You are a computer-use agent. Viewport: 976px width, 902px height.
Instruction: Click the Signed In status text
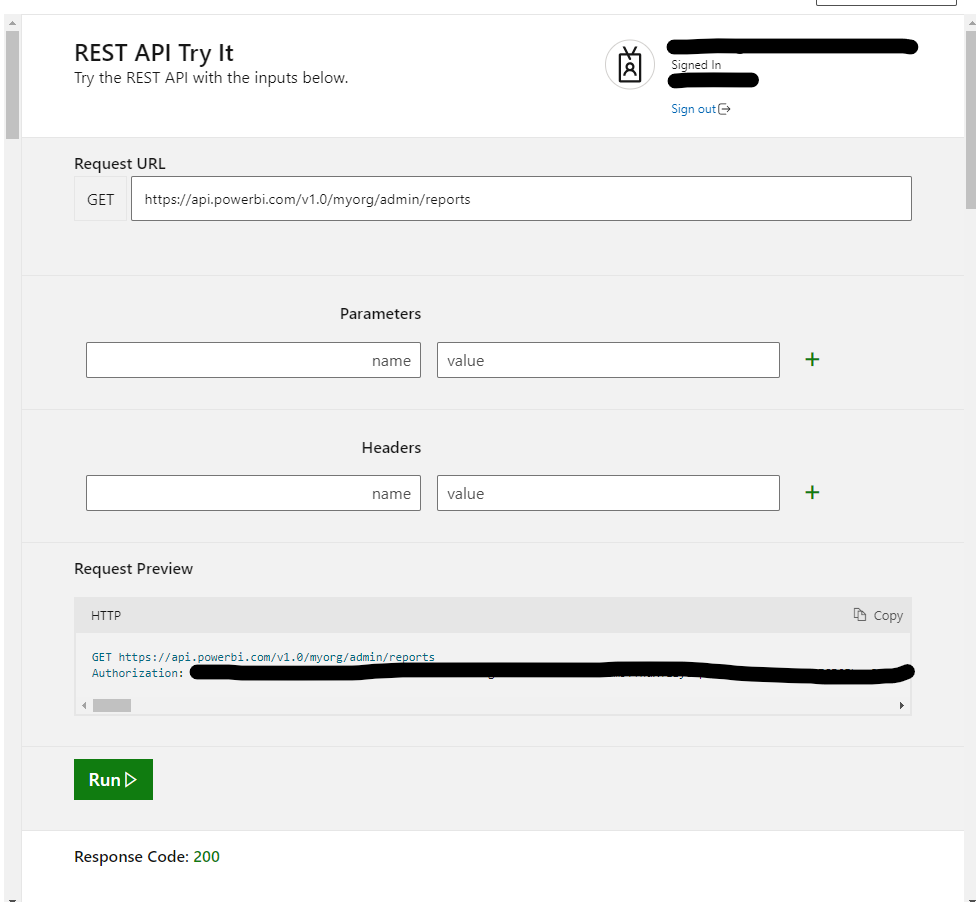[696, 65]
